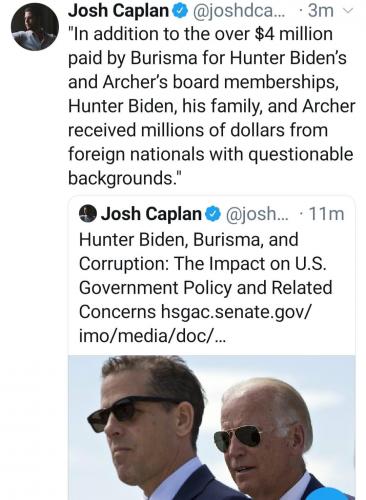Expand the tweet options chevron beside 3m
The height and width of the screenshot is (500, 366).
(x=347, y=11)
